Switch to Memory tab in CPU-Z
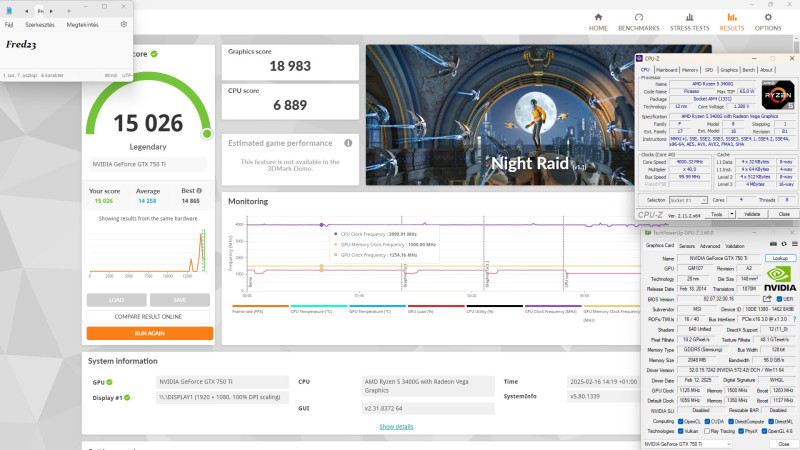800x450 pixels. [690, 70]
